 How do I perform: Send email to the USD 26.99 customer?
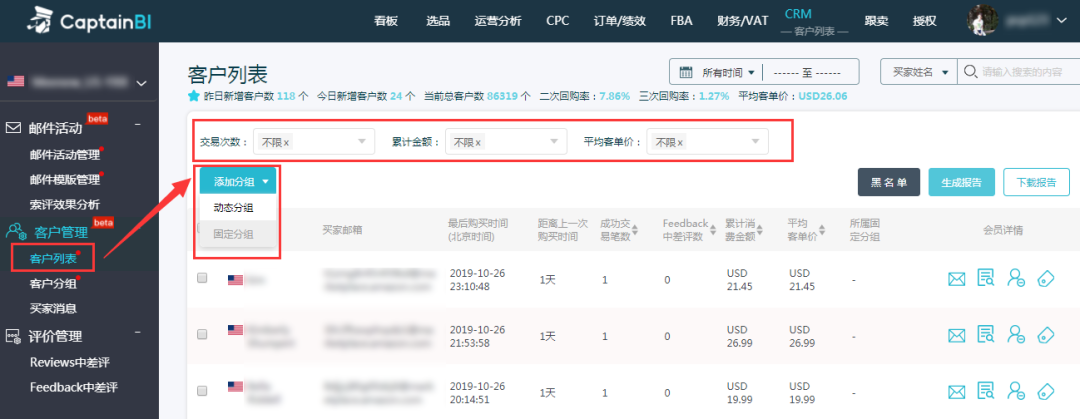[x=956, y=336]
